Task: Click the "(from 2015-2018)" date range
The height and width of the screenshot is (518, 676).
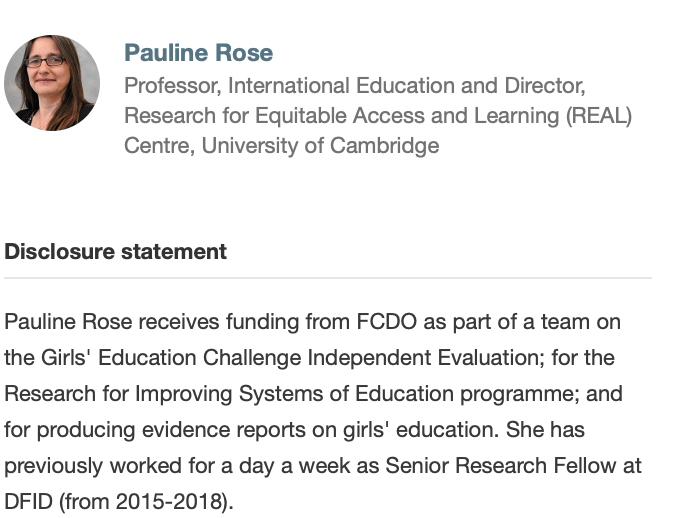Action: pyautogui.click(x=146, y=502)
